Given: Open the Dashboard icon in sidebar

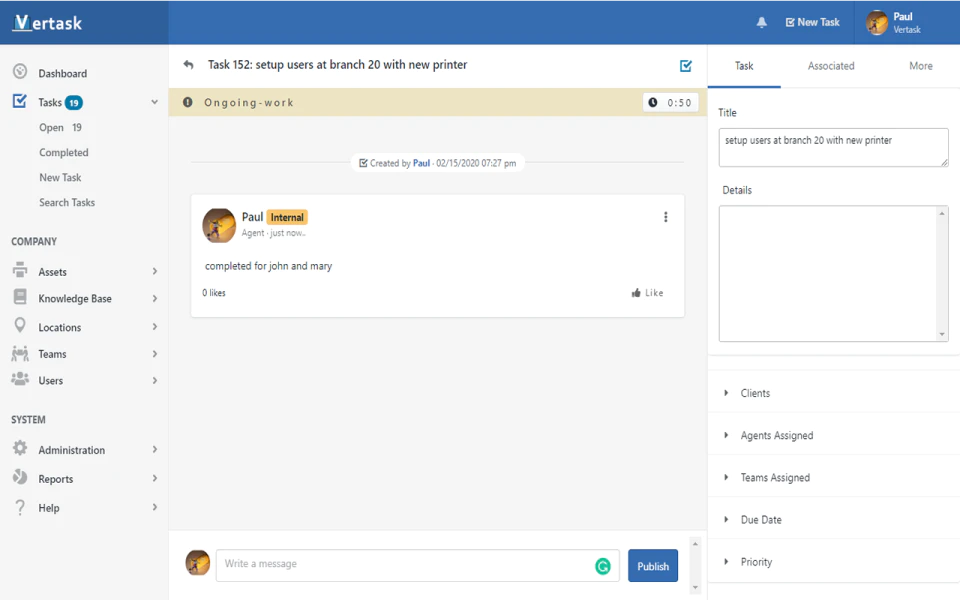Looking at the screenshot, I should (20, 72).
